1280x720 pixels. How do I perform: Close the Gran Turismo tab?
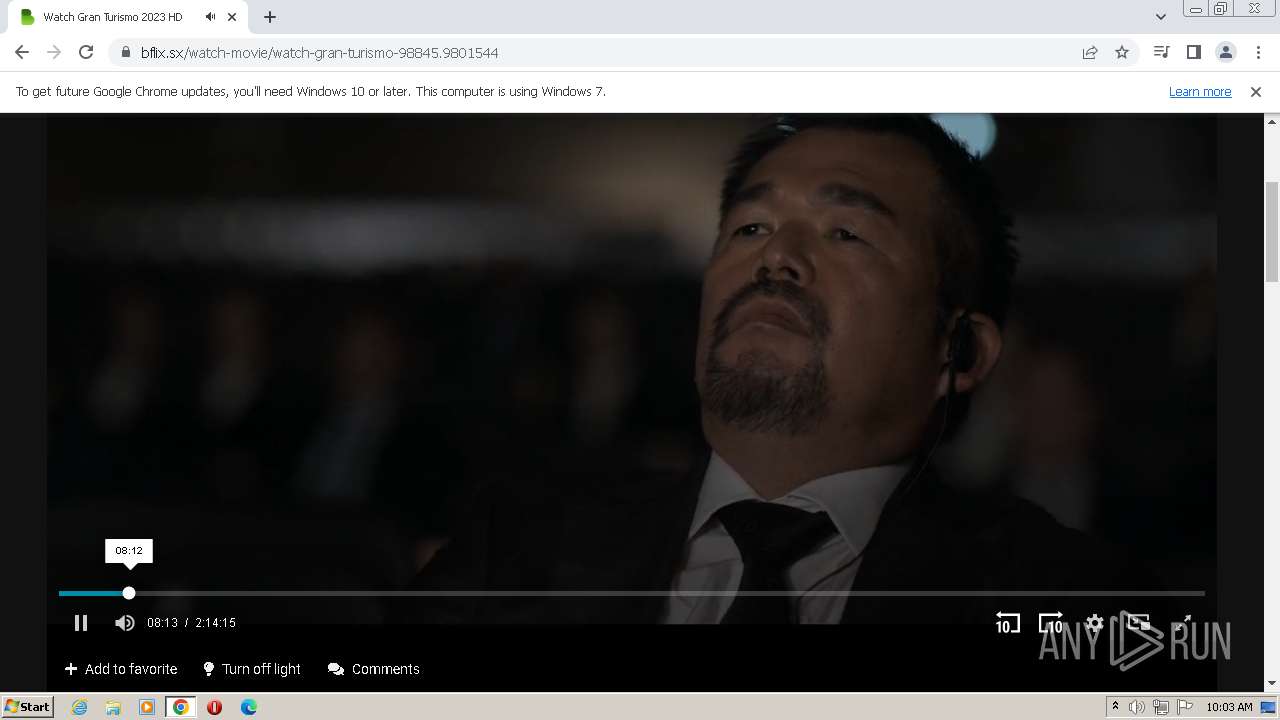pyautogui.click(x=232, y=17)
